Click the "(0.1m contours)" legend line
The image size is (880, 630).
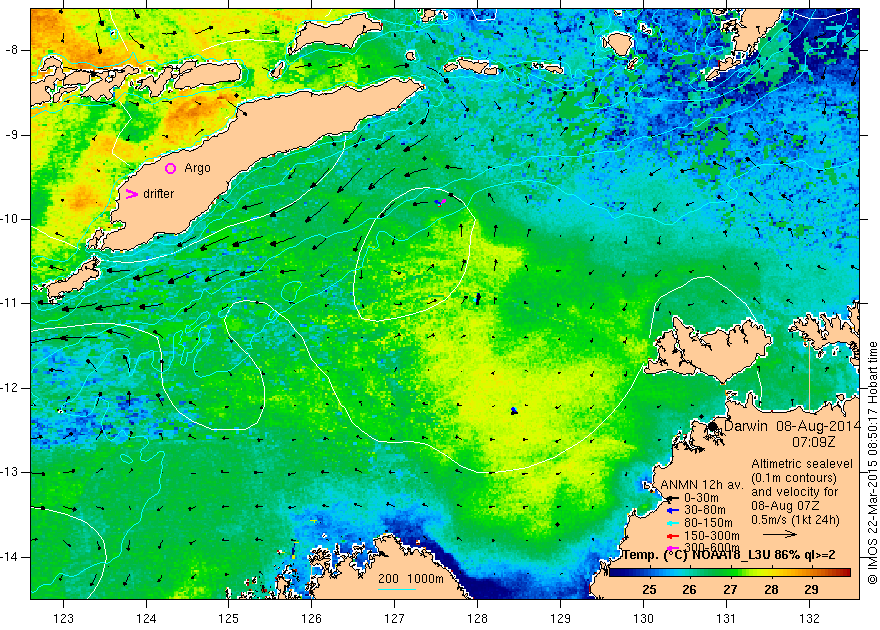pyautogui.click(x=794, y=478)
